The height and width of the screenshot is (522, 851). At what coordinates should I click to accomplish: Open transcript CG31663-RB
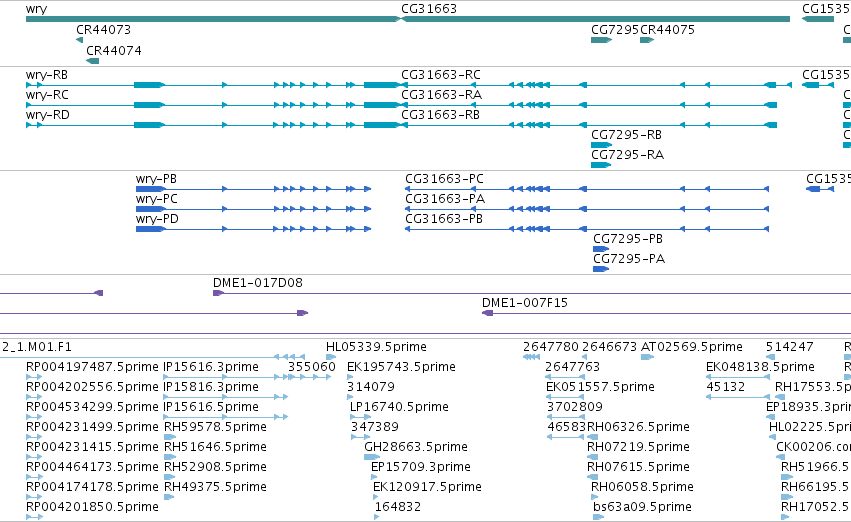[x=440, y=115]
